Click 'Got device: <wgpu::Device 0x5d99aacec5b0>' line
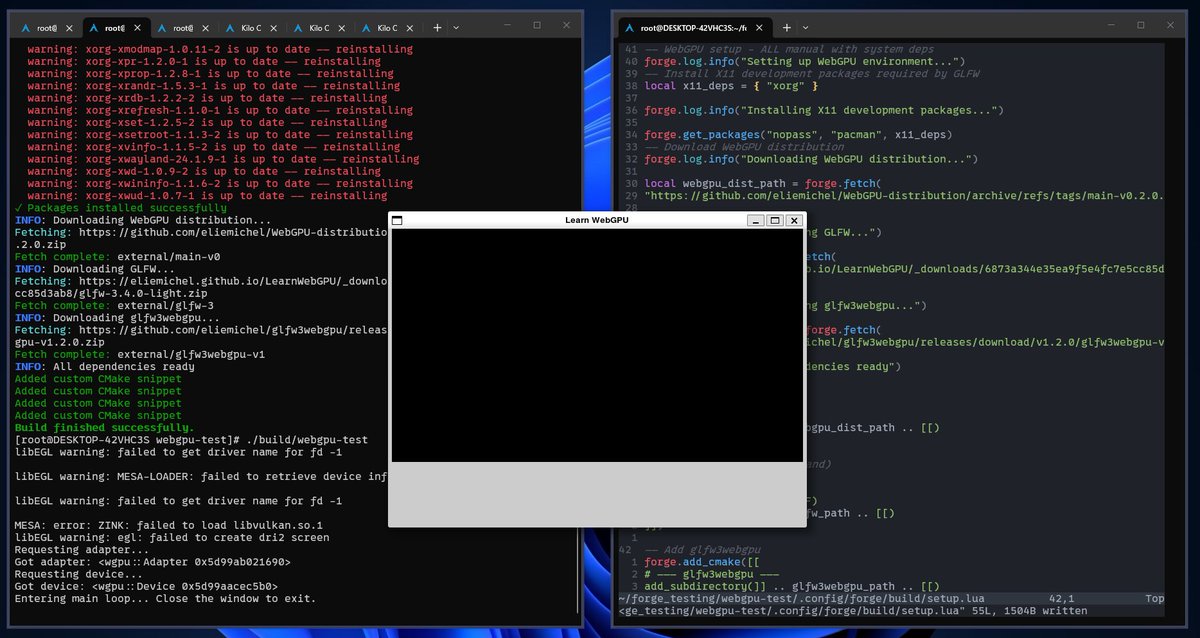 tap(146, 587)
